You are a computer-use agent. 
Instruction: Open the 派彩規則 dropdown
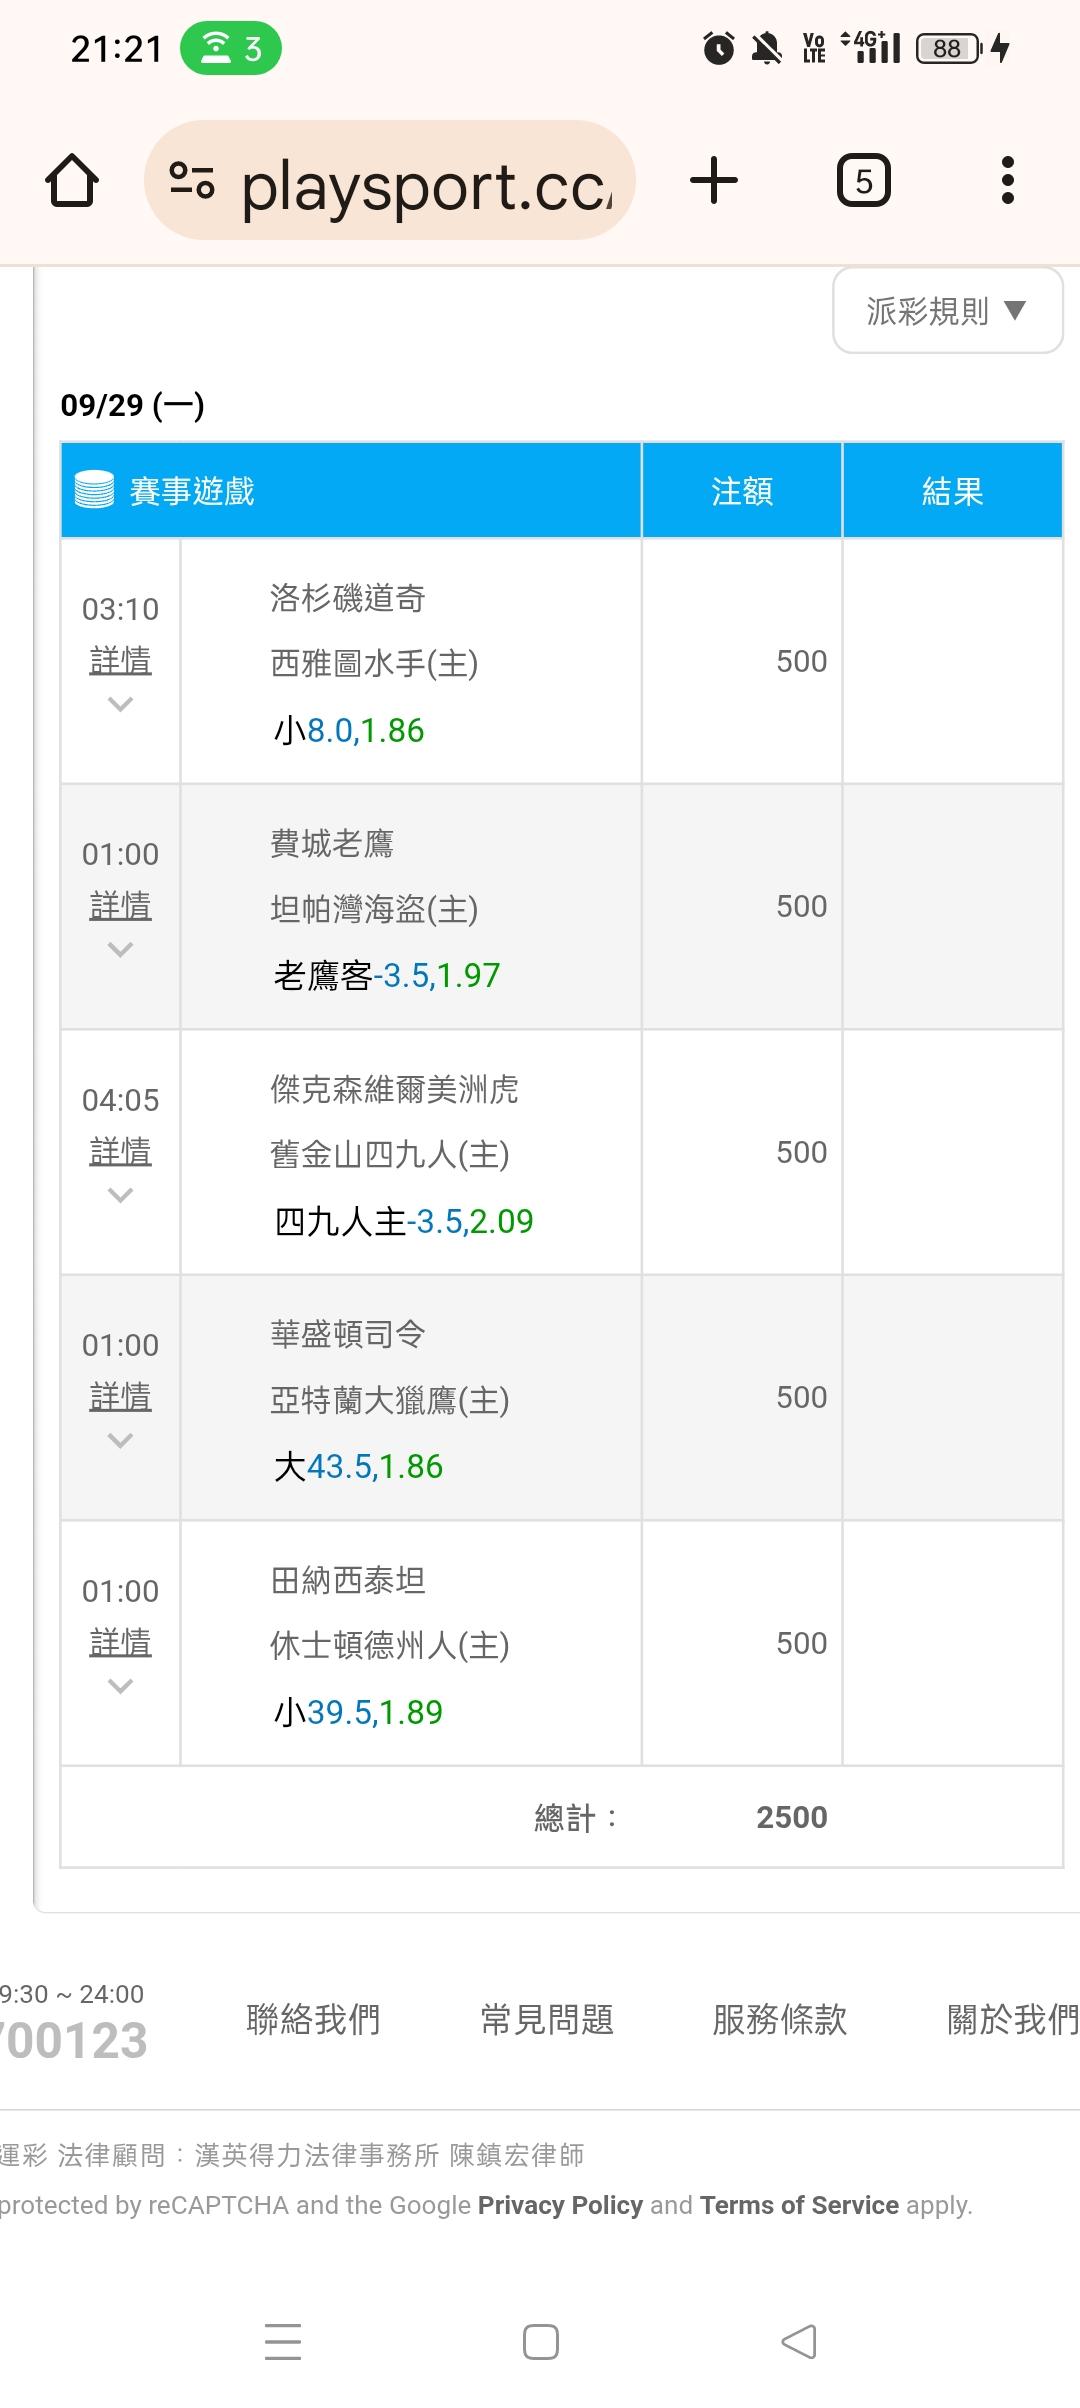pos(947,311)
